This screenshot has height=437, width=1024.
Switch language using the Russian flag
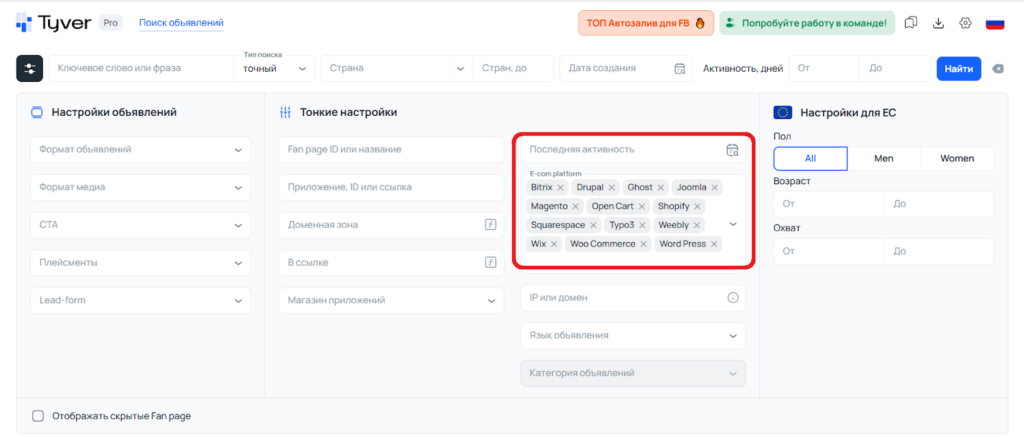995,23
